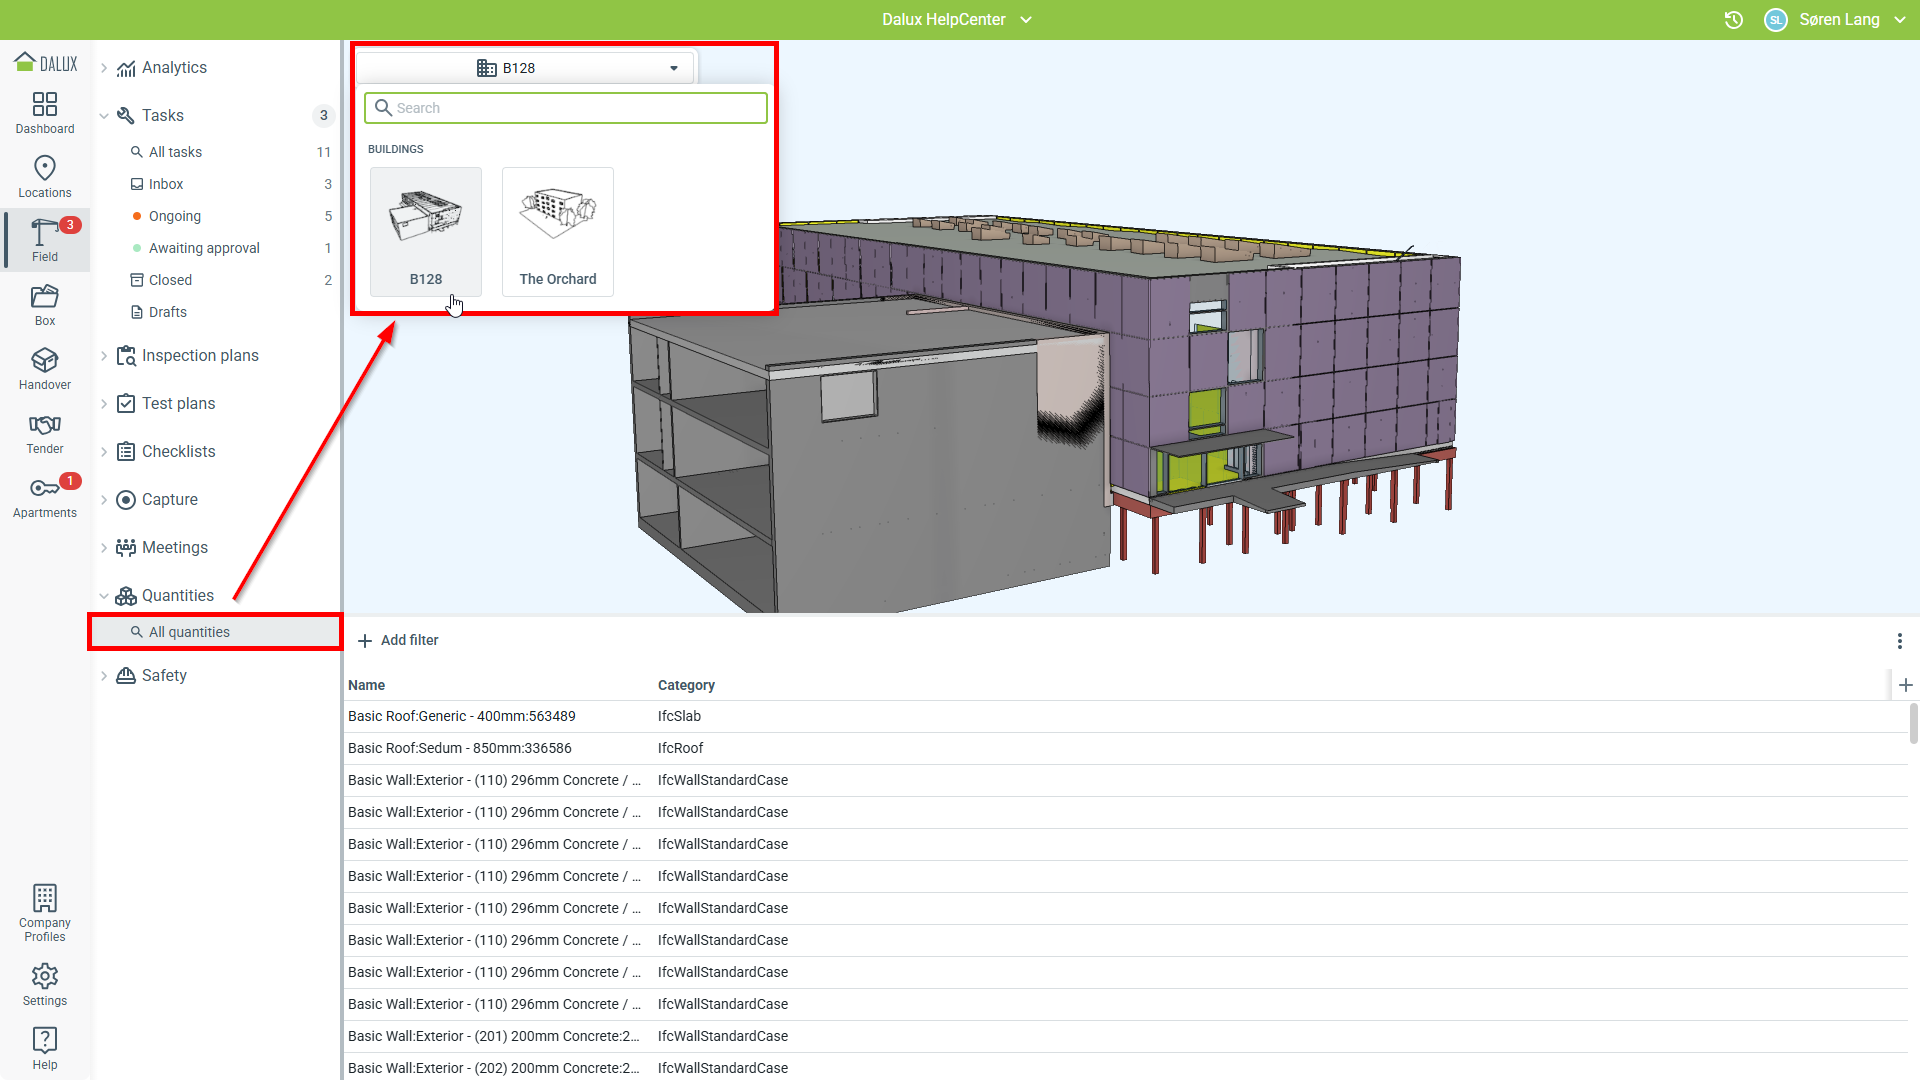Image resolution: width=1920 pixels, height=1080 pixels.
Task: Expand the Inspection plans section
Action: [104, 356]
